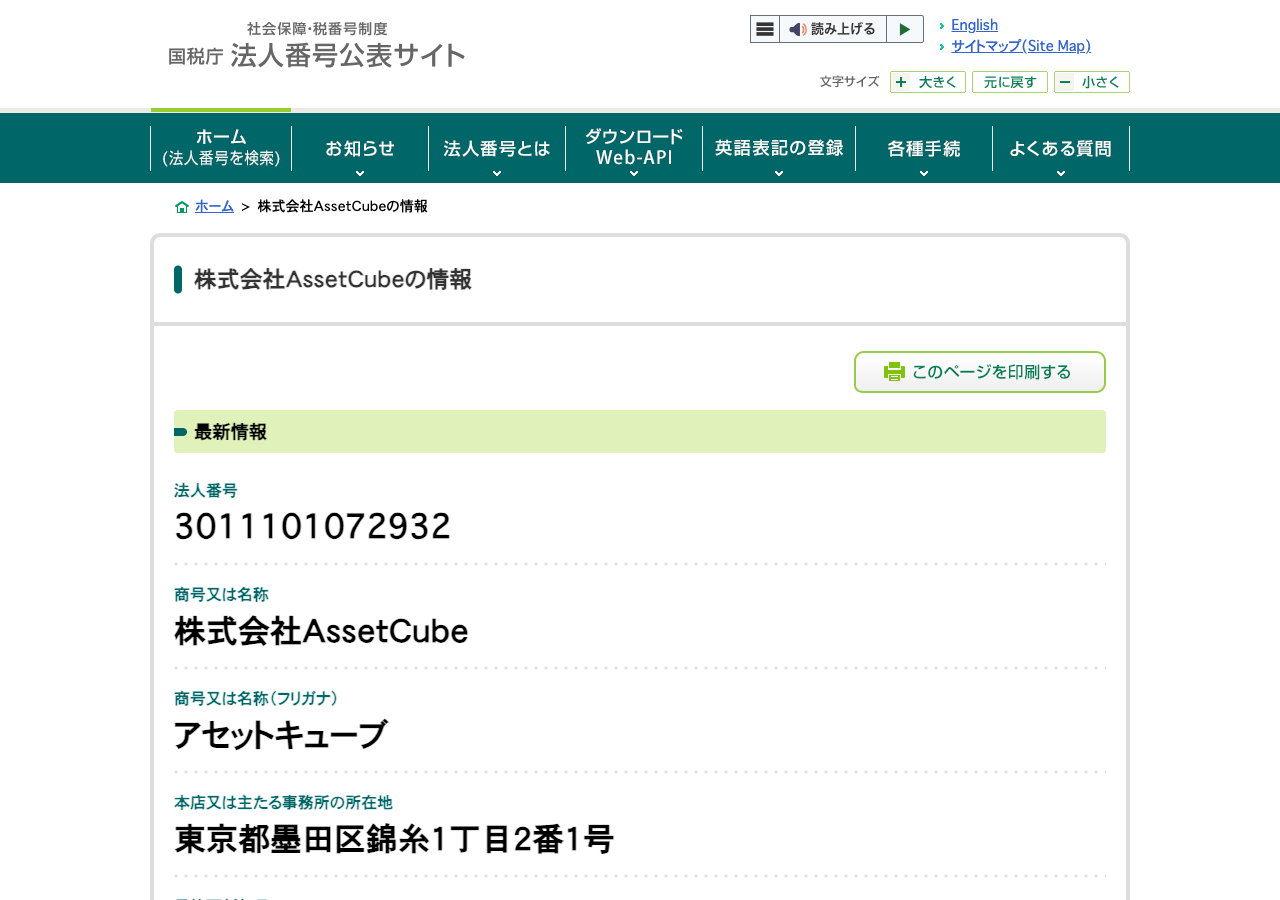The width and height of the screenshot is (1280, 900).
Task: Click the 法人番号 field label
Action: point(206,490)
